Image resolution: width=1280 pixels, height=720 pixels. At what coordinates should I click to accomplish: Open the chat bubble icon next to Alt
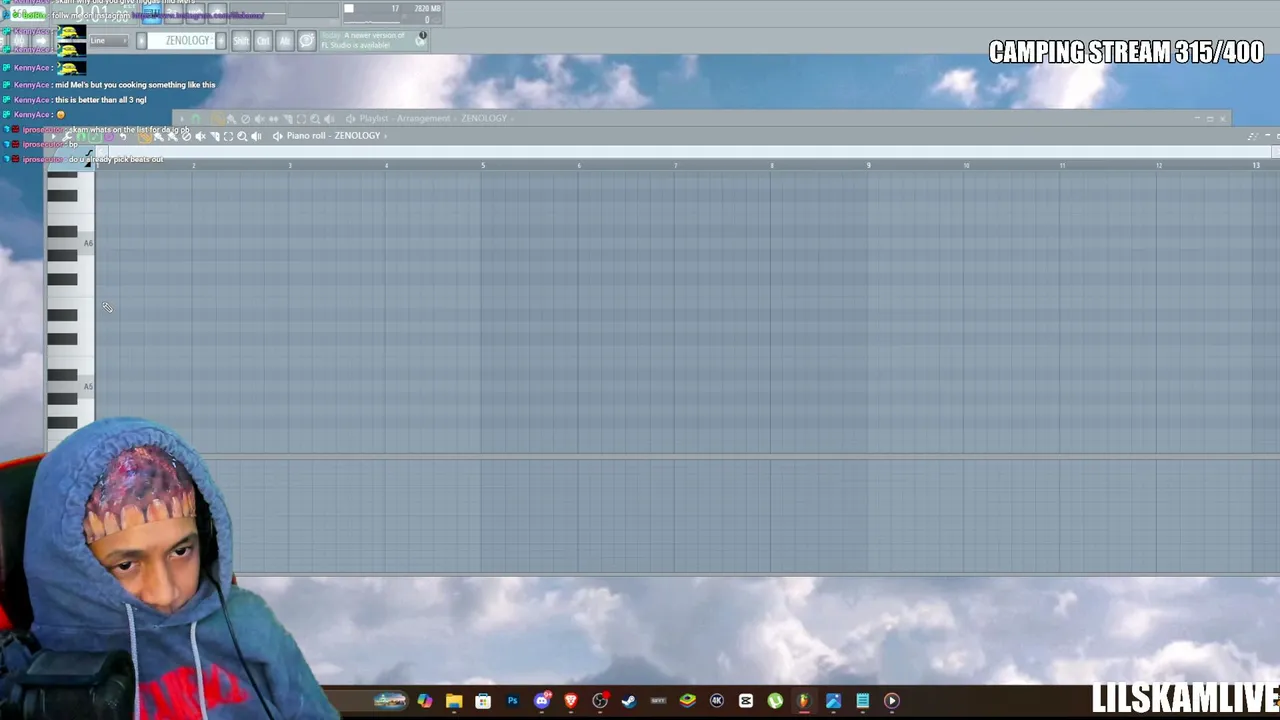point(306,40)
